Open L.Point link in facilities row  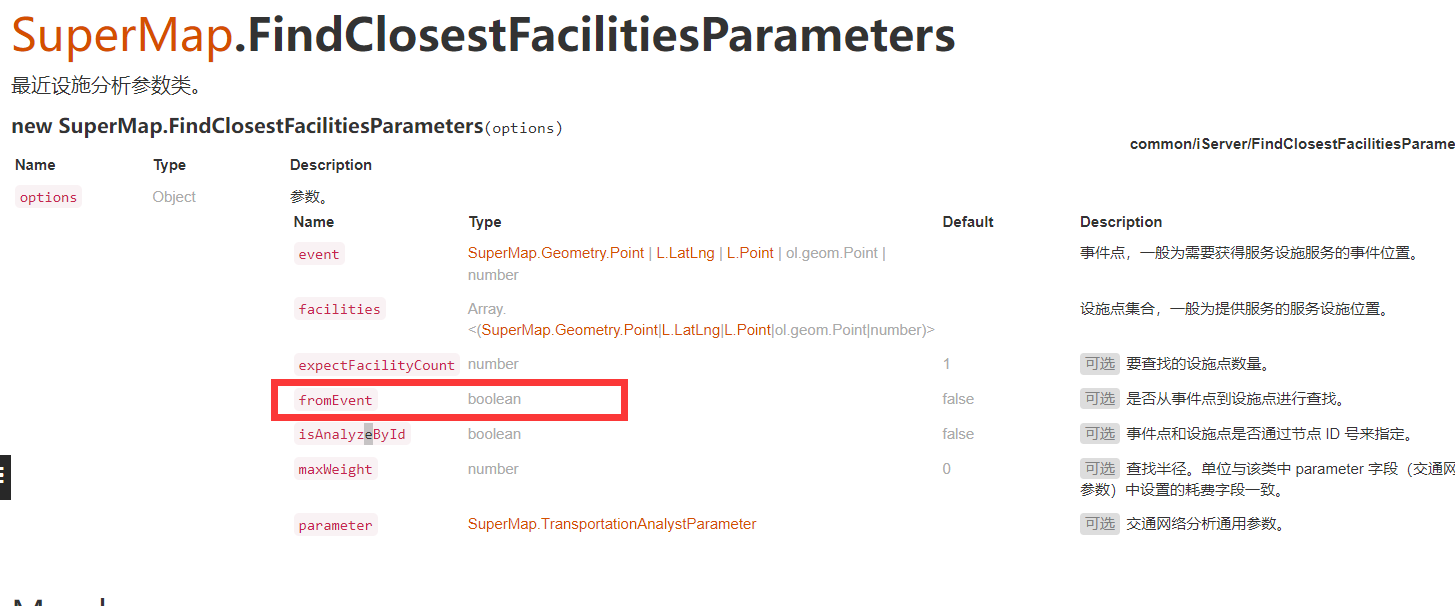[x=748, y=330]
